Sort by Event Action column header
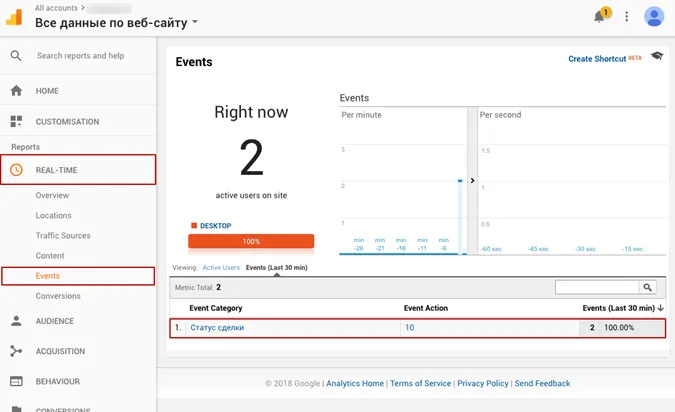The height and width of the screenshot is (412, 675). click(426, 308)
